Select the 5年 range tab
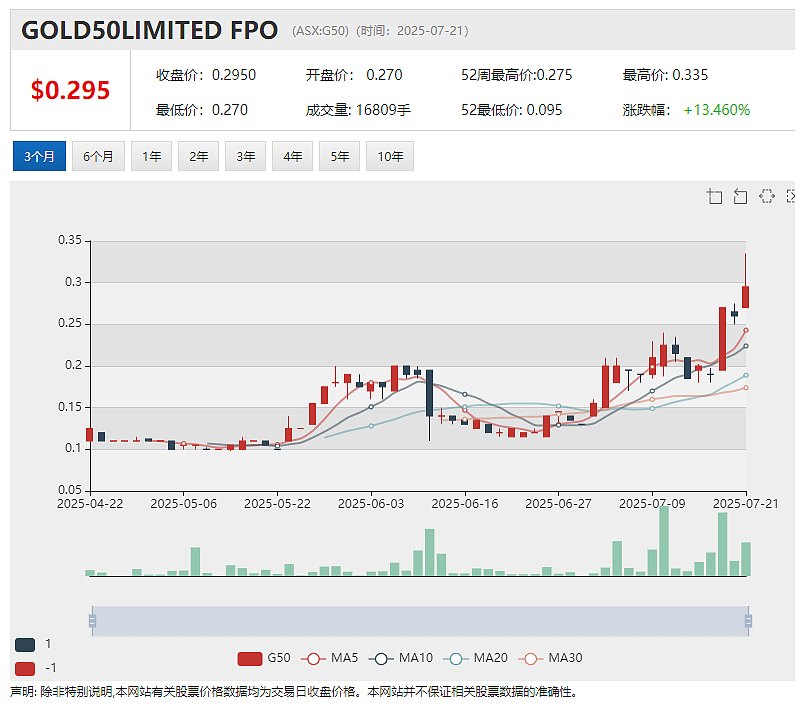 339,156
